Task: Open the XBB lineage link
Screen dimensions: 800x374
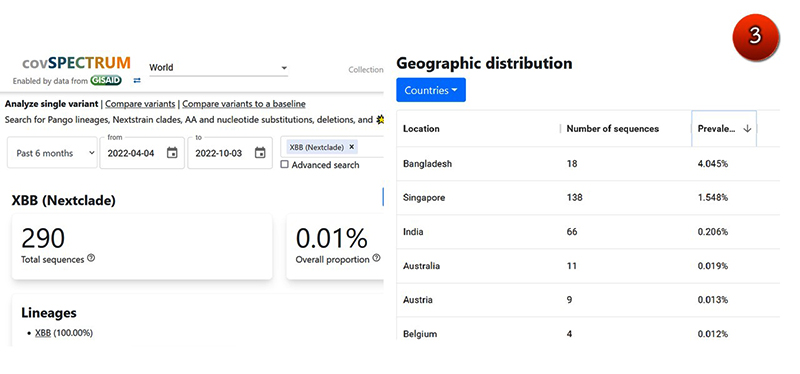Action: 43,333
